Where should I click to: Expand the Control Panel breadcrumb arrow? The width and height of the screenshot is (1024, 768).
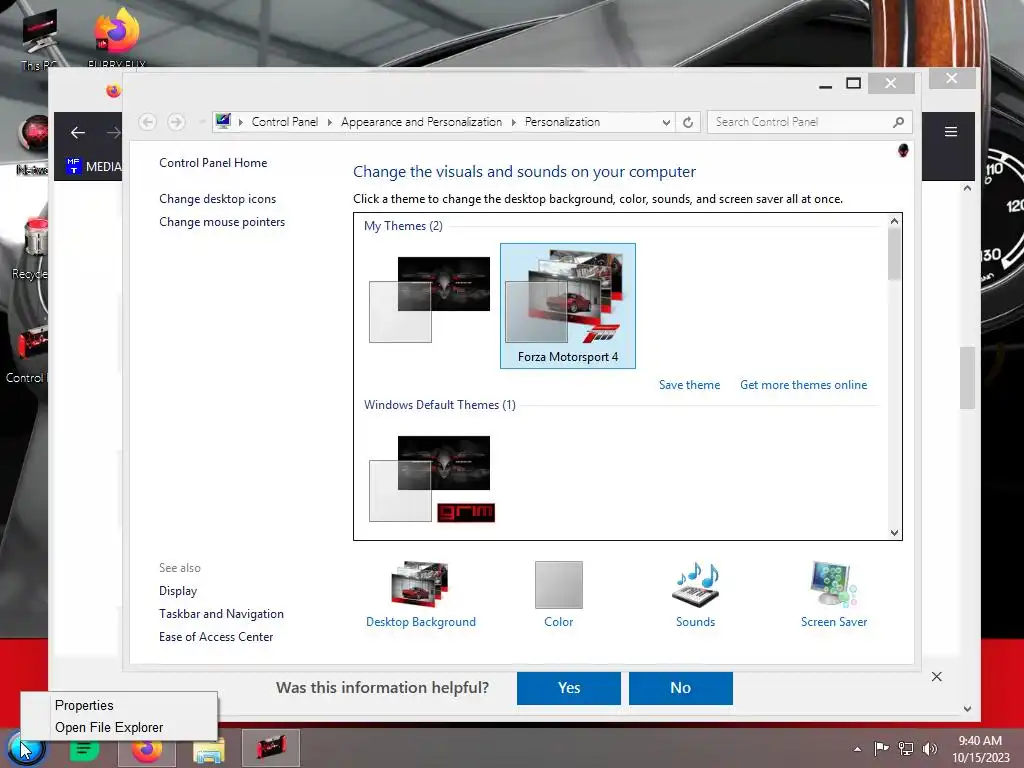[x=330, y=122]
